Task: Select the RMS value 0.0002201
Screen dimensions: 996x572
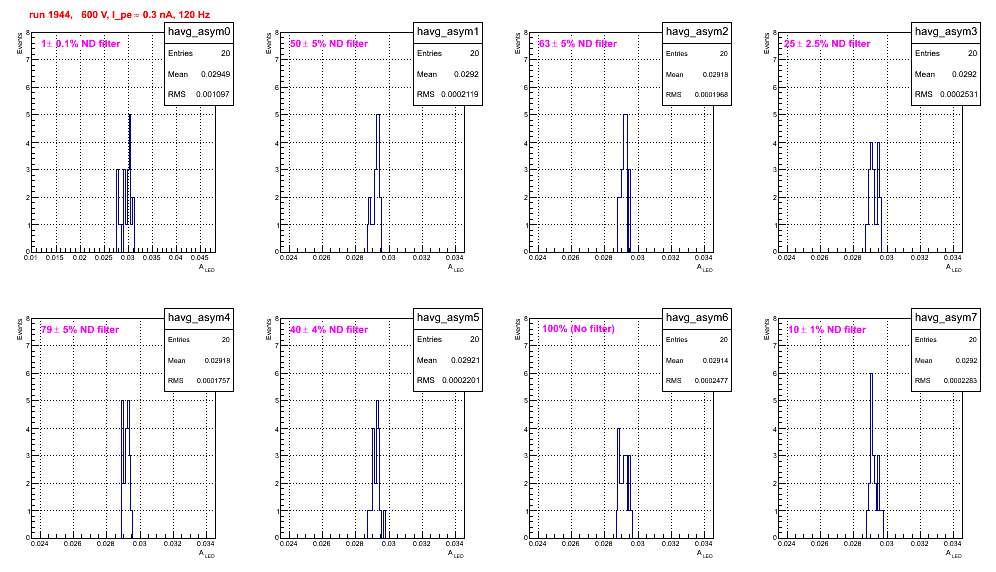Action: click(x=461, y=381)
